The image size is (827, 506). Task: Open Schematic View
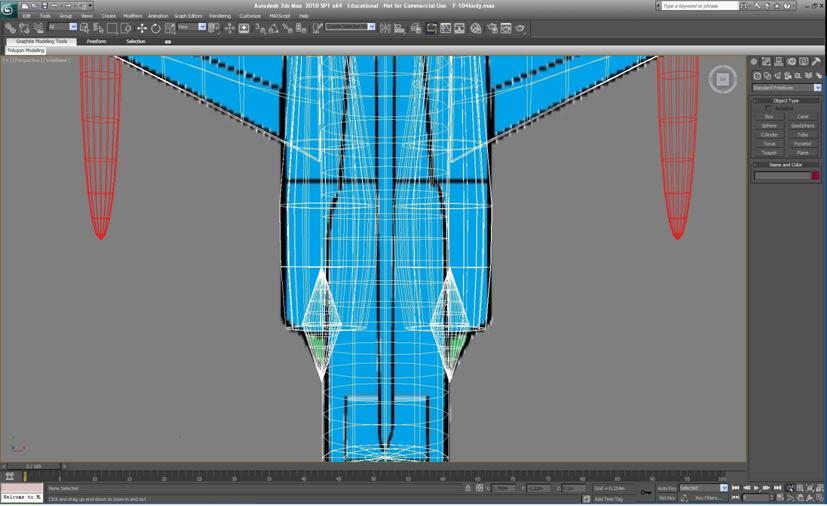459,28
